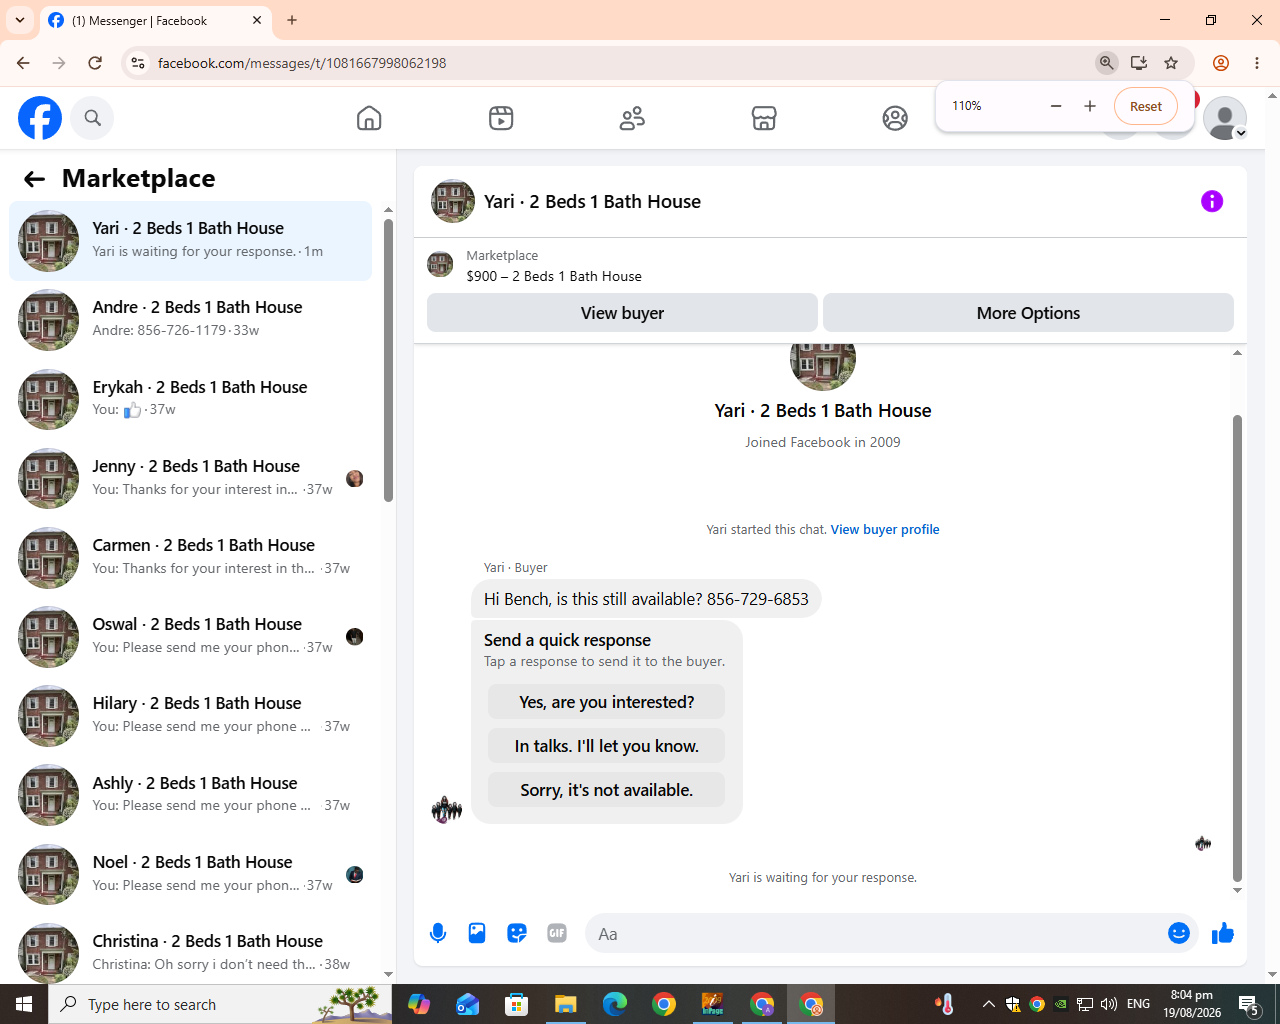Click the address bar URL
Viewport: 1280px width, 1024px height.
(302, 63)
